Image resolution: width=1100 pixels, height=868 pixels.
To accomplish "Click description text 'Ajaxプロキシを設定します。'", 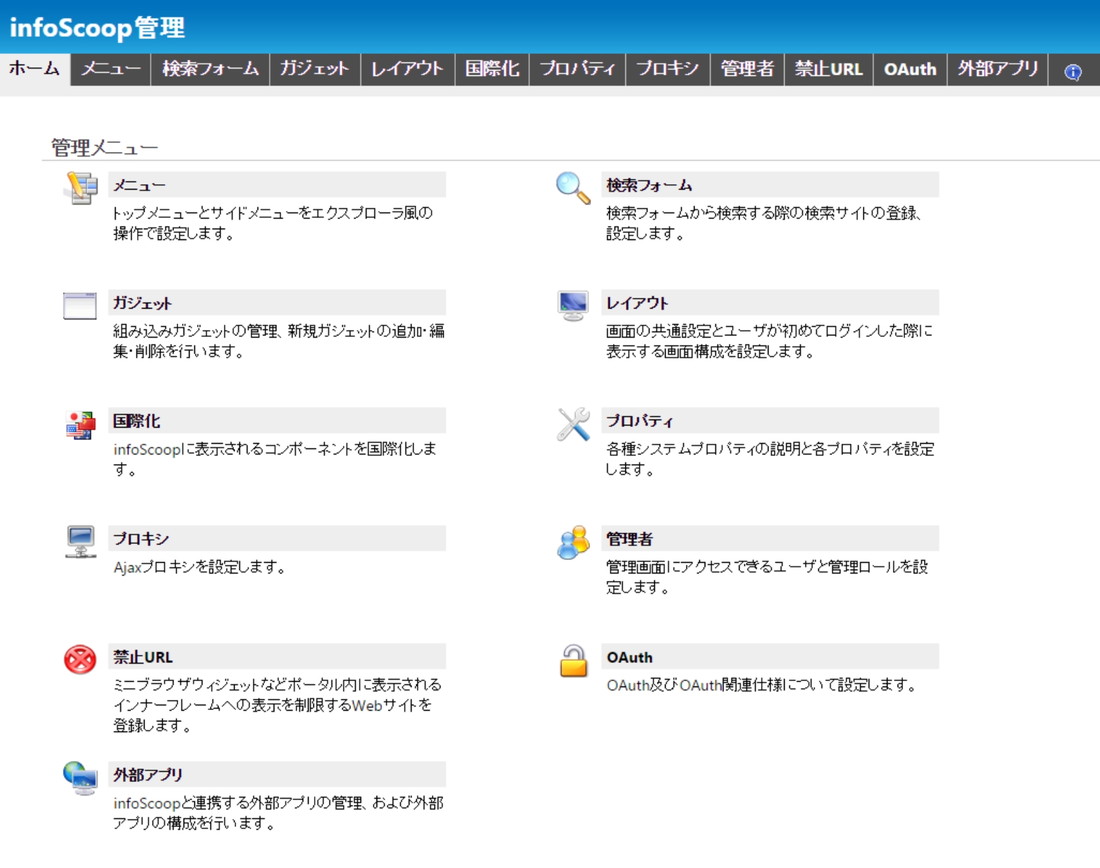I will coord(199,567).
